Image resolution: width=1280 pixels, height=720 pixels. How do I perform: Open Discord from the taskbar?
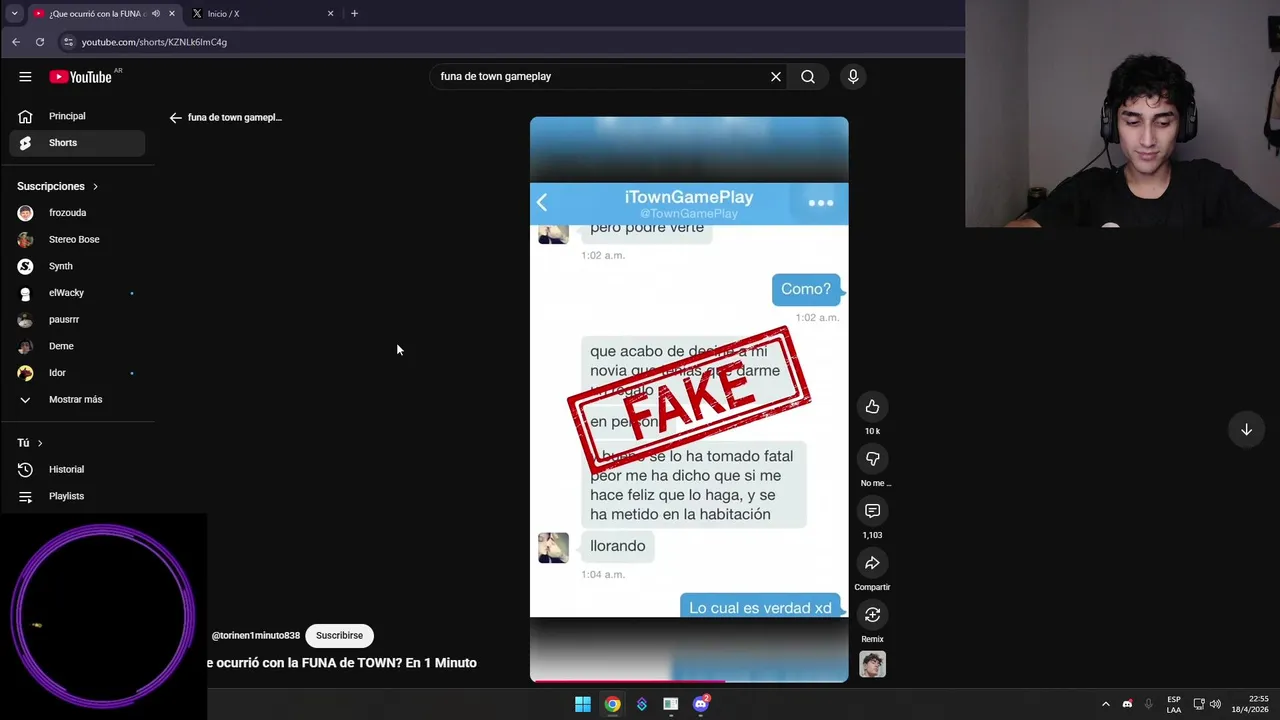701,704
